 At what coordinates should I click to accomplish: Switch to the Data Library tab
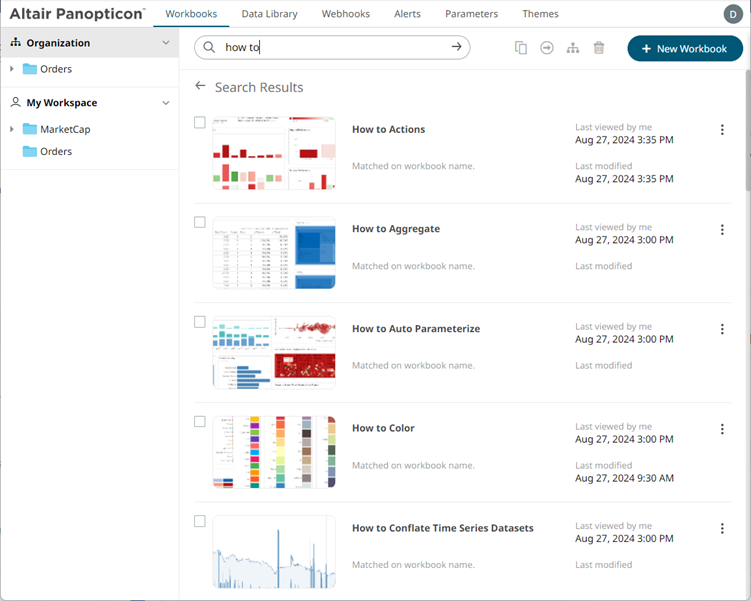(x=269, y=14)
